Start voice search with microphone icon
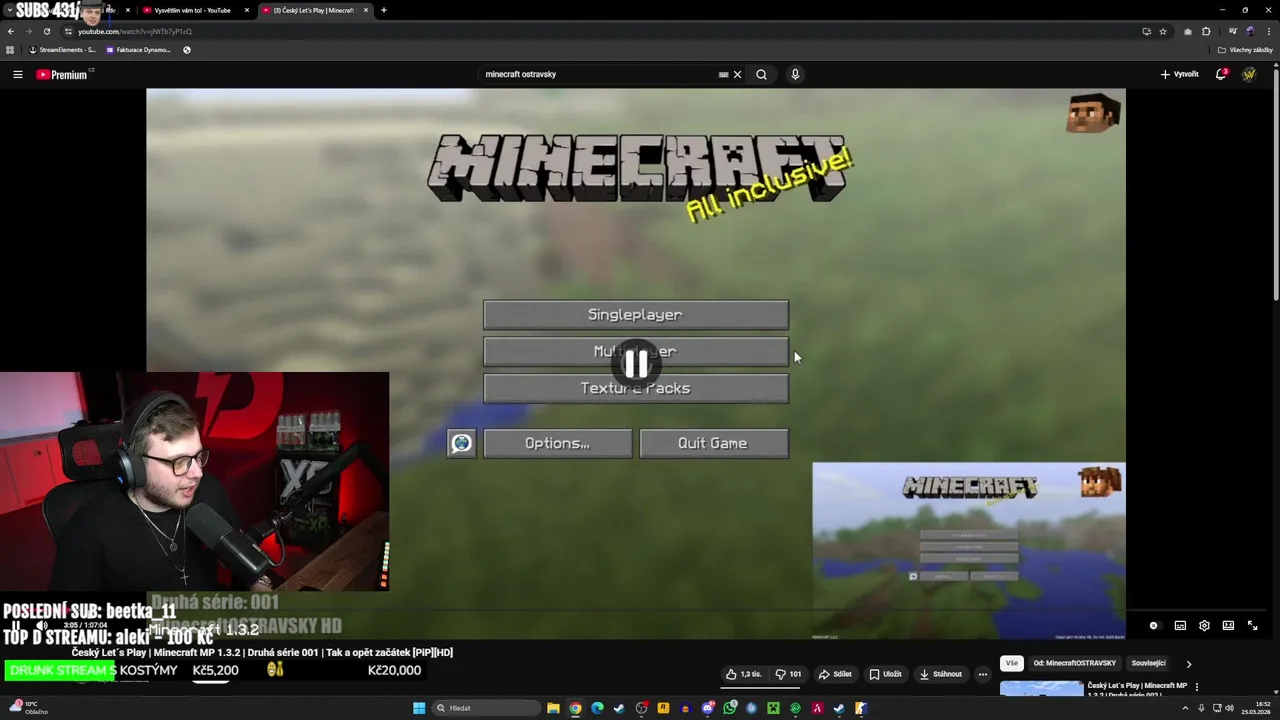This screenshot has width=1280, height=720. (795, 74)
